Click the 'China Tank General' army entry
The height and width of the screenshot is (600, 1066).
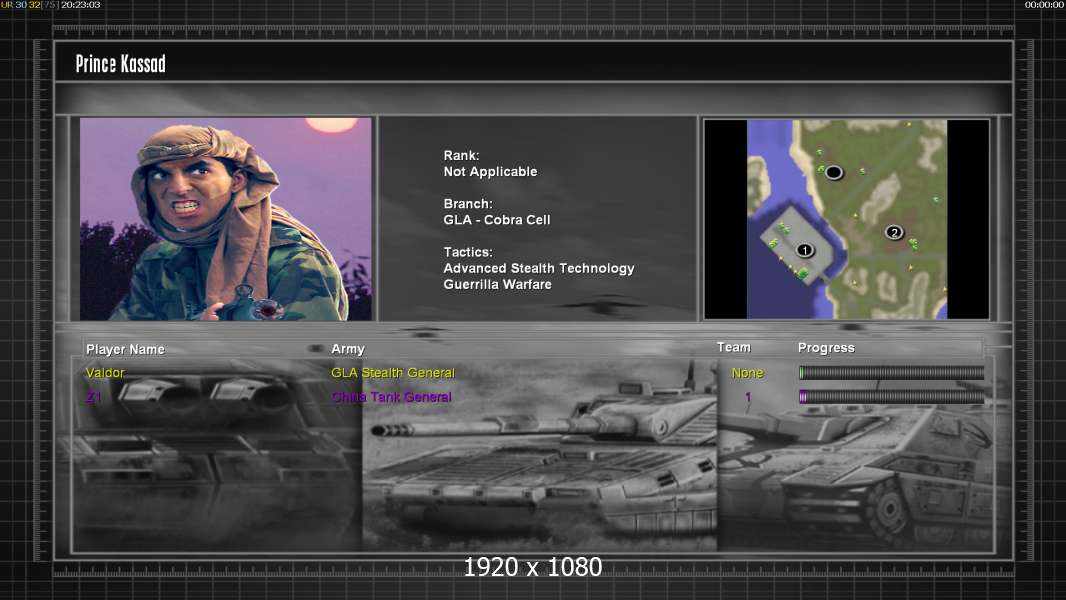tap(392, 398)
